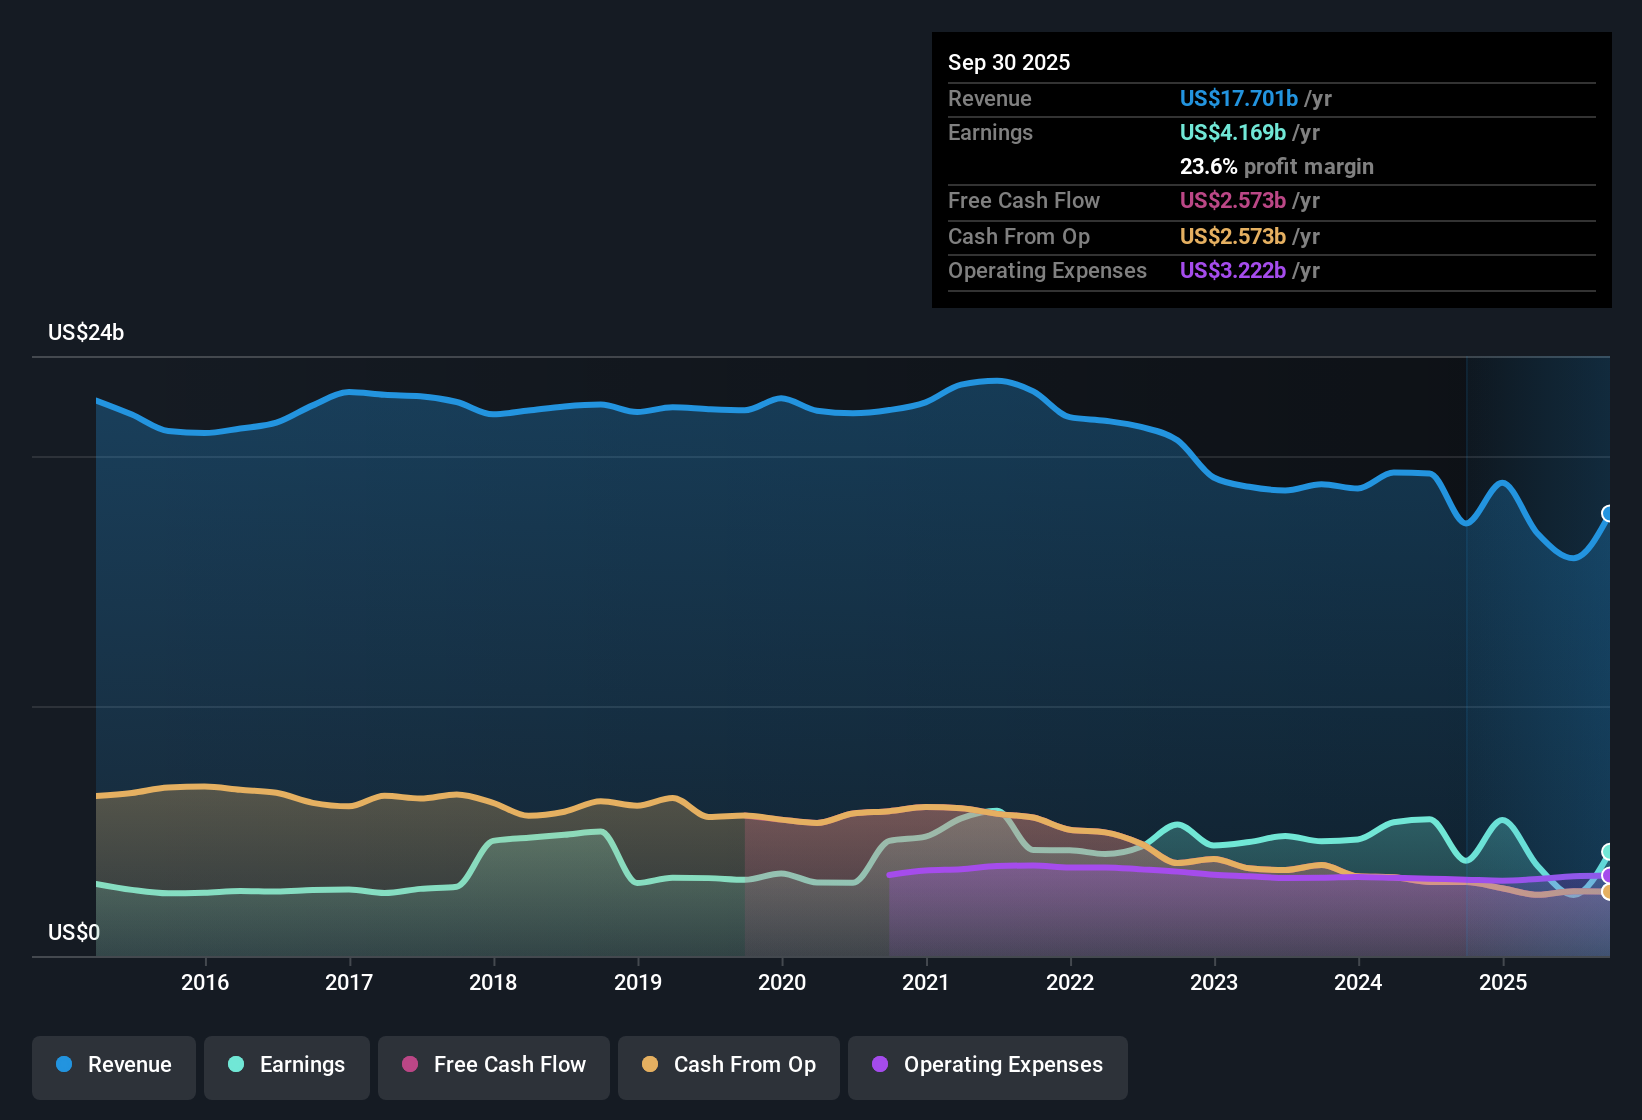Select the 2016 label on the time axis

coord(205,983)
